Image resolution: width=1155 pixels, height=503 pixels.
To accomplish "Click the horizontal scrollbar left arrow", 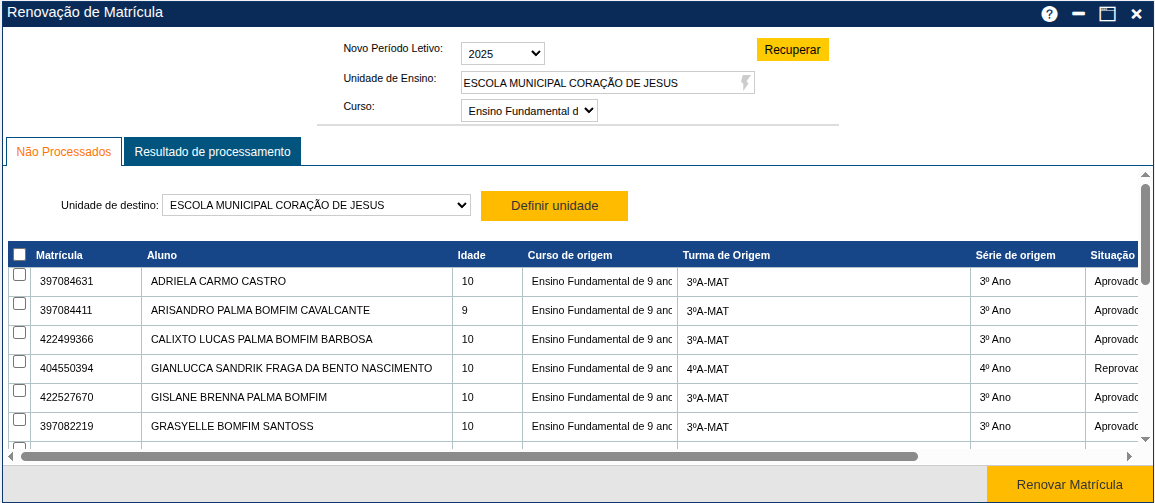I will (11, 456).
